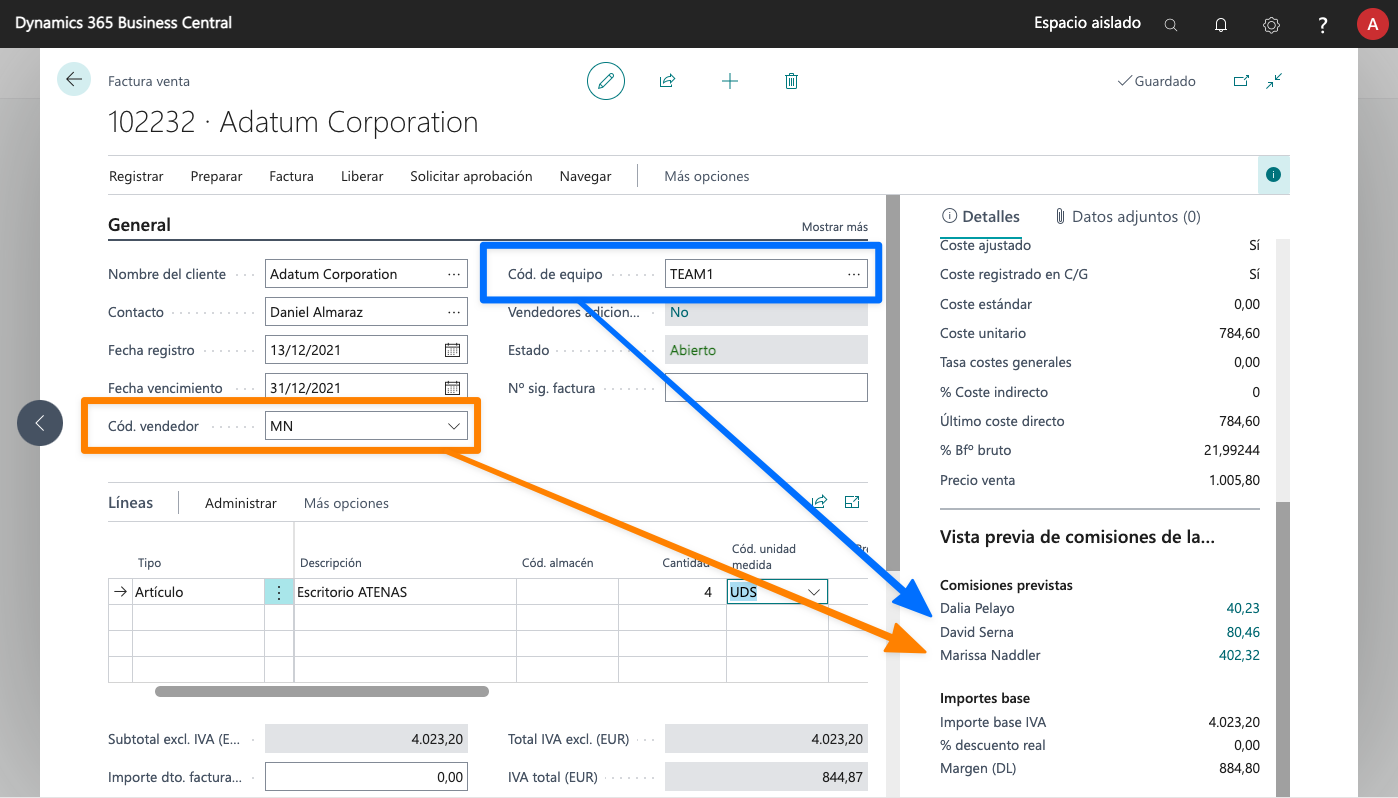Screen dimensions: 1398x798
Task: Open the Liberar menu
Action: [362, 176]
